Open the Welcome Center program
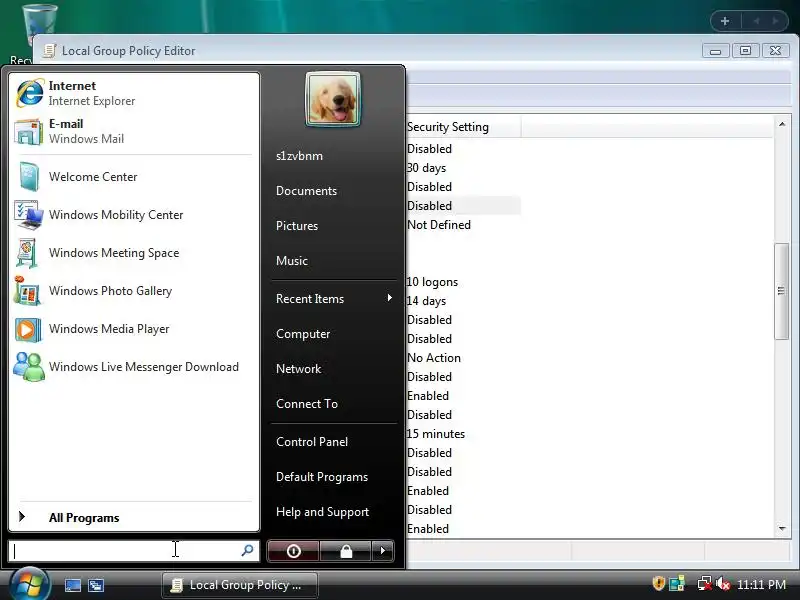 134,177
